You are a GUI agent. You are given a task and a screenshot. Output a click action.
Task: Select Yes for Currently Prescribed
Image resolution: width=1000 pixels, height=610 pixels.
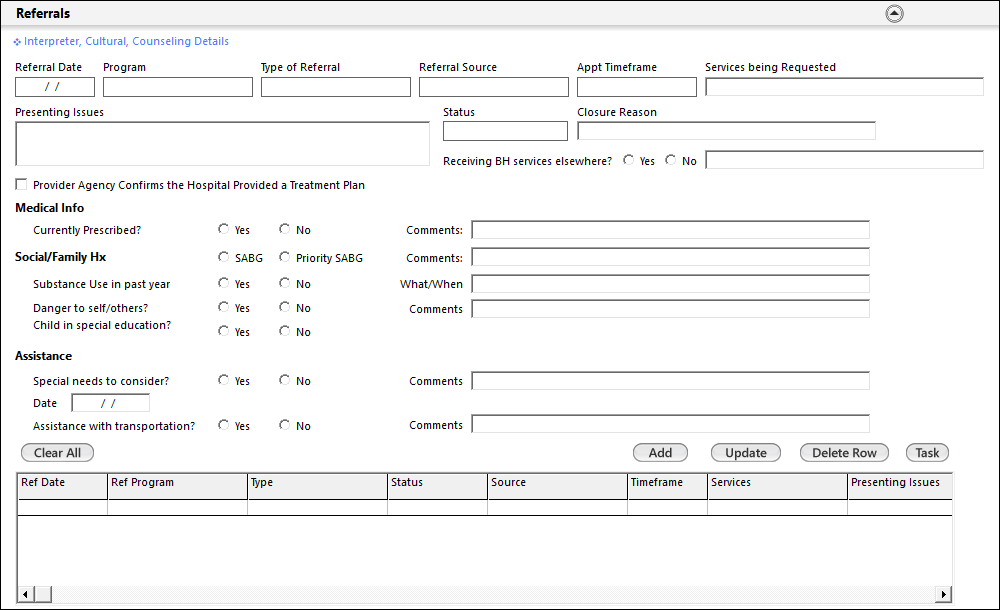point(224,230)
